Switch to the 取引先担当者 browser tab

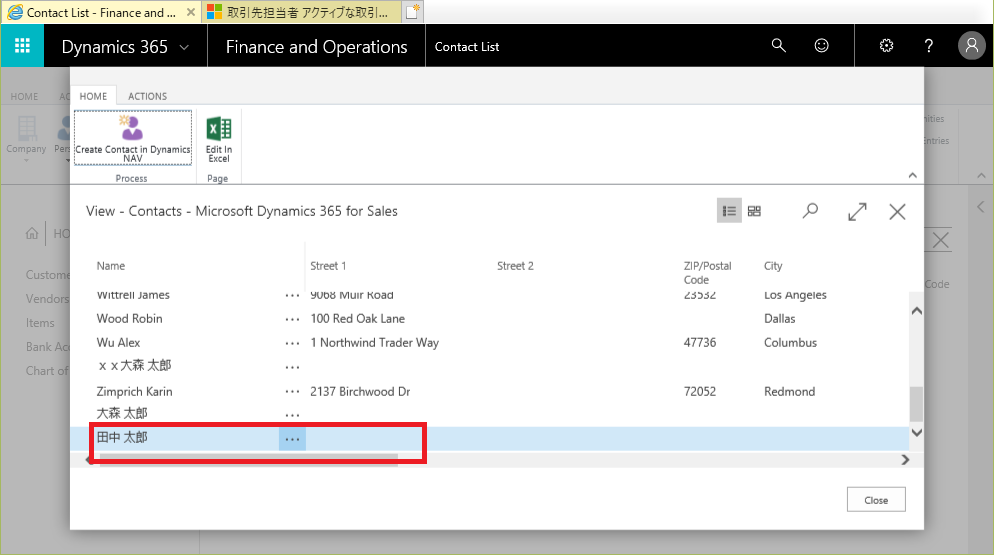pyautogui.click(x=301, y=12)
